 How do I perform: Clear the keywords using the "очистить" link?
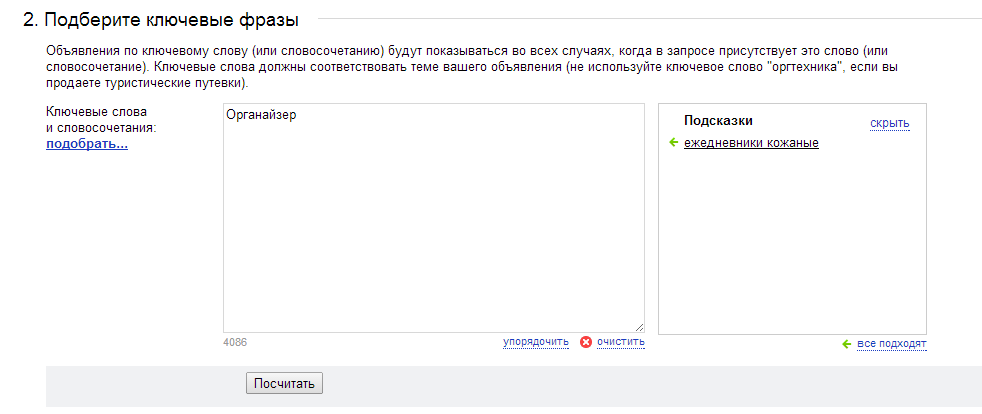(x=621, y=341)
